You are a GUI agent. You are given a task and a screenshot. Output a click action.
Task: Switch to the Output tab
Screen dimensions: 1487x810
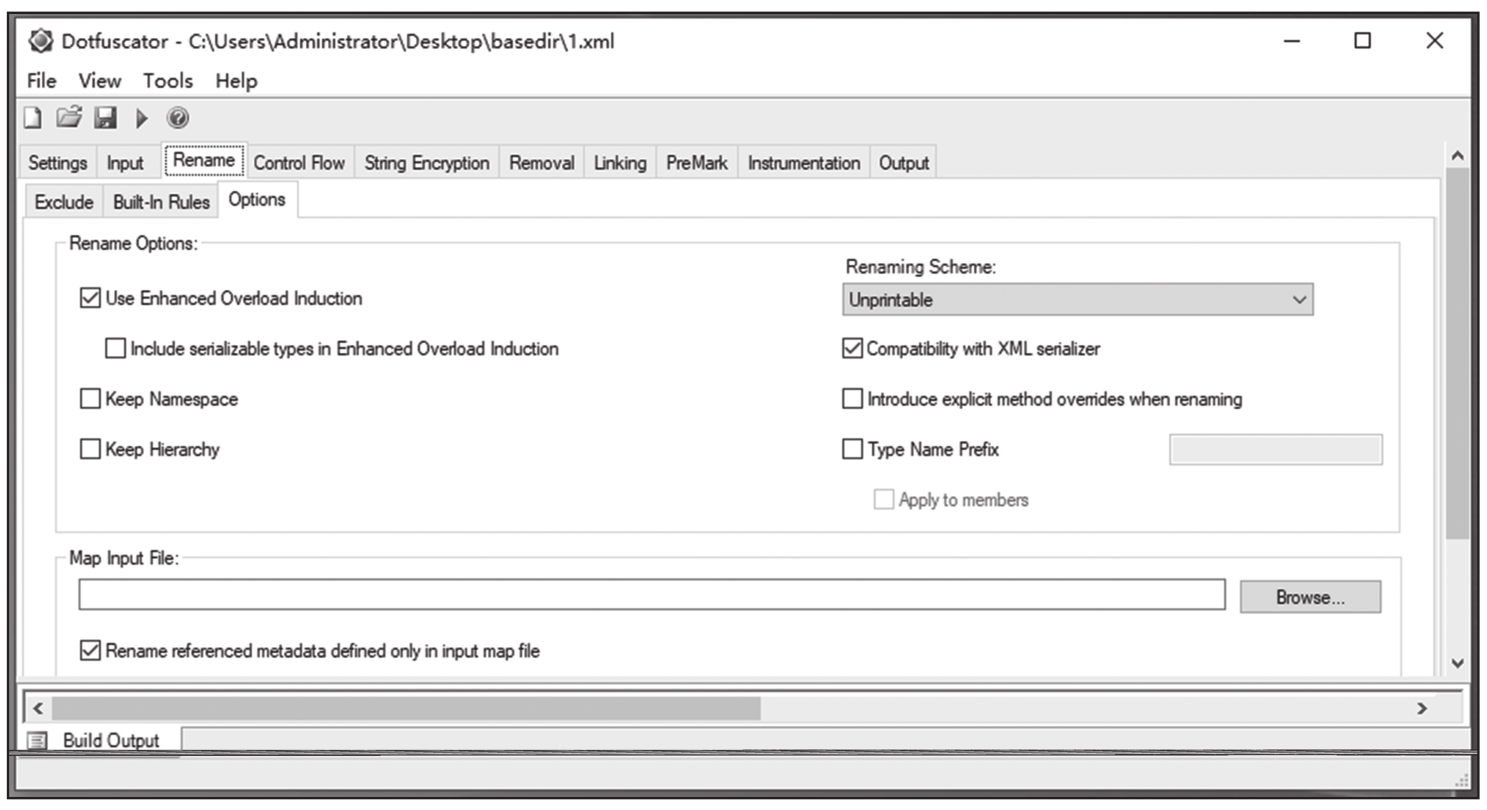[x=904, y=163]
